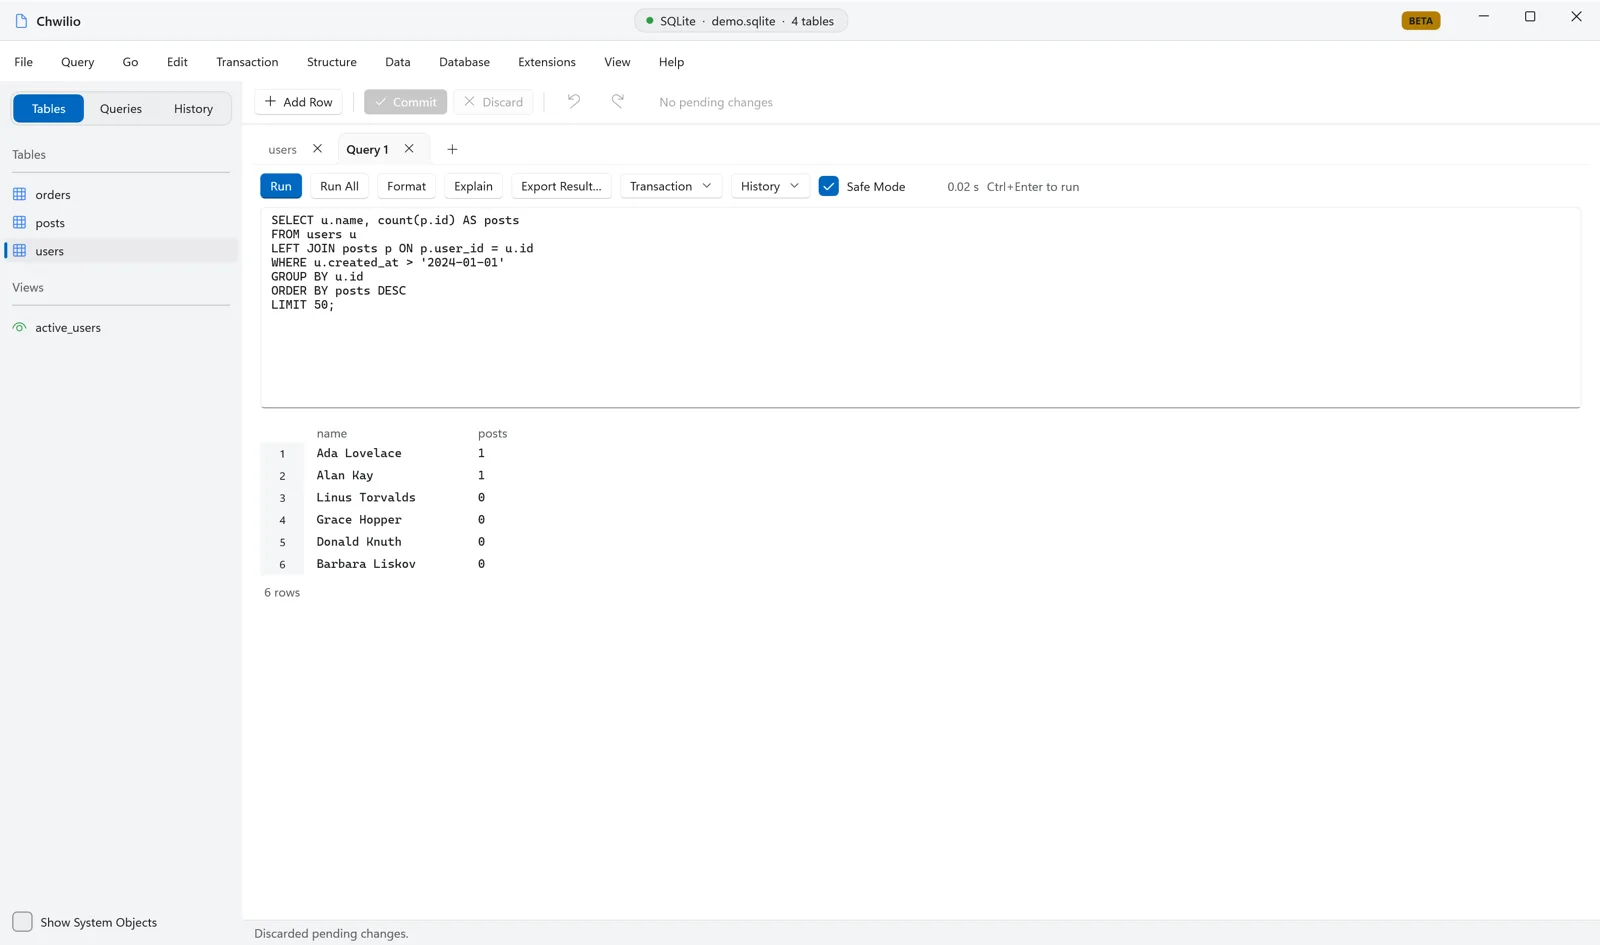Run the query with Run button
Screen dimensions: 1600x945
281,186
